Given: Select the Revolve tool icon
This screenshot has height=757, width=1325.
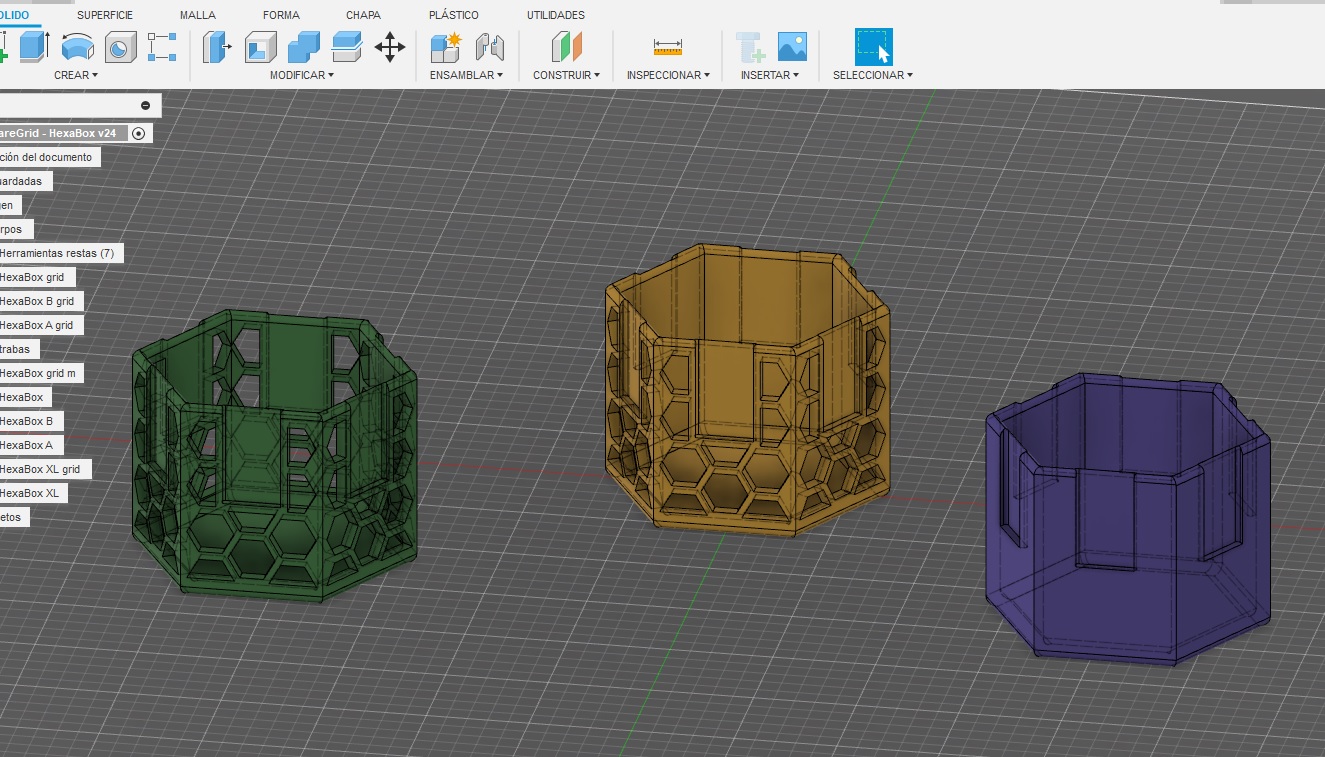Looking at the screenshot, I should pyautogui.click(x=77, y=46).
